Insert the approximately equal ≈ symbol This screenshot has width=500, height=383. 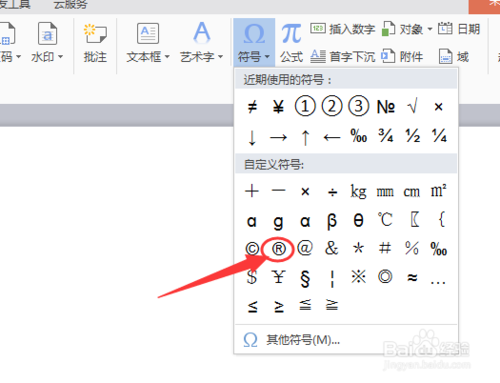click(412, 277)
